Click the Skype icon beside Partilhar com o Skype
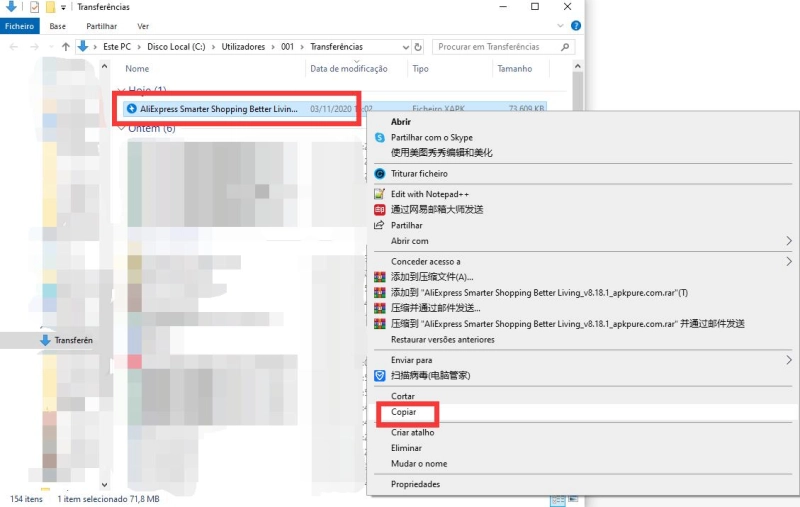The image size is (800, 507). pyautogui.click(x=380, y=137)
